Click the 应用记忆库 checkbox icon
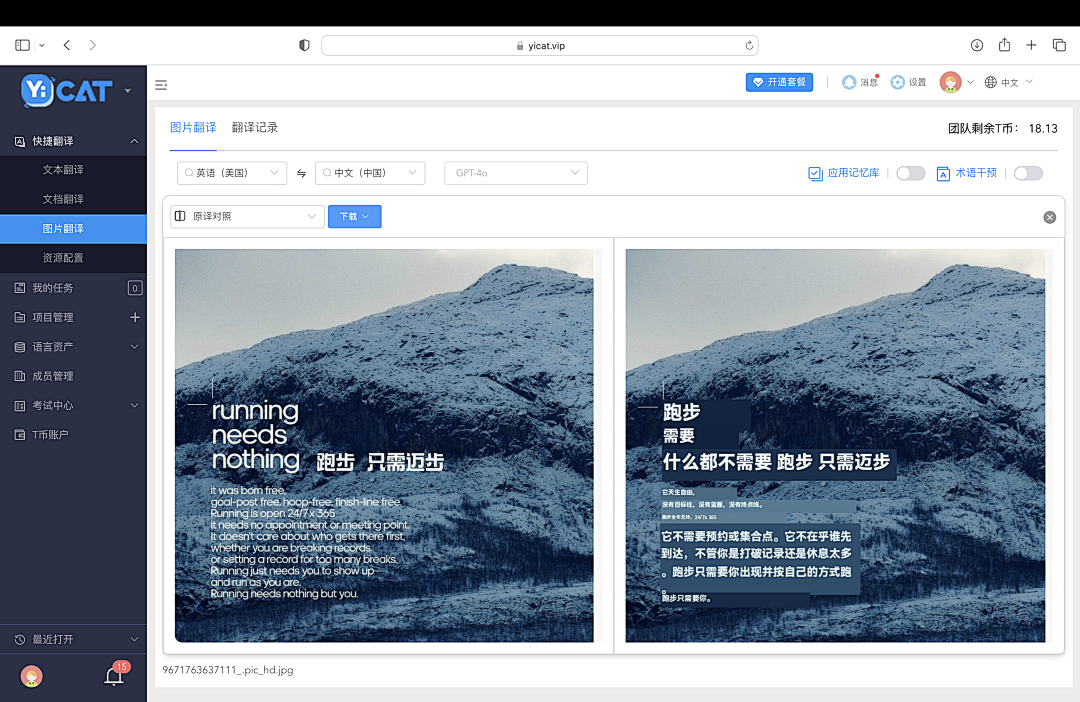1080x702 pixels. (x=815, y=172)
